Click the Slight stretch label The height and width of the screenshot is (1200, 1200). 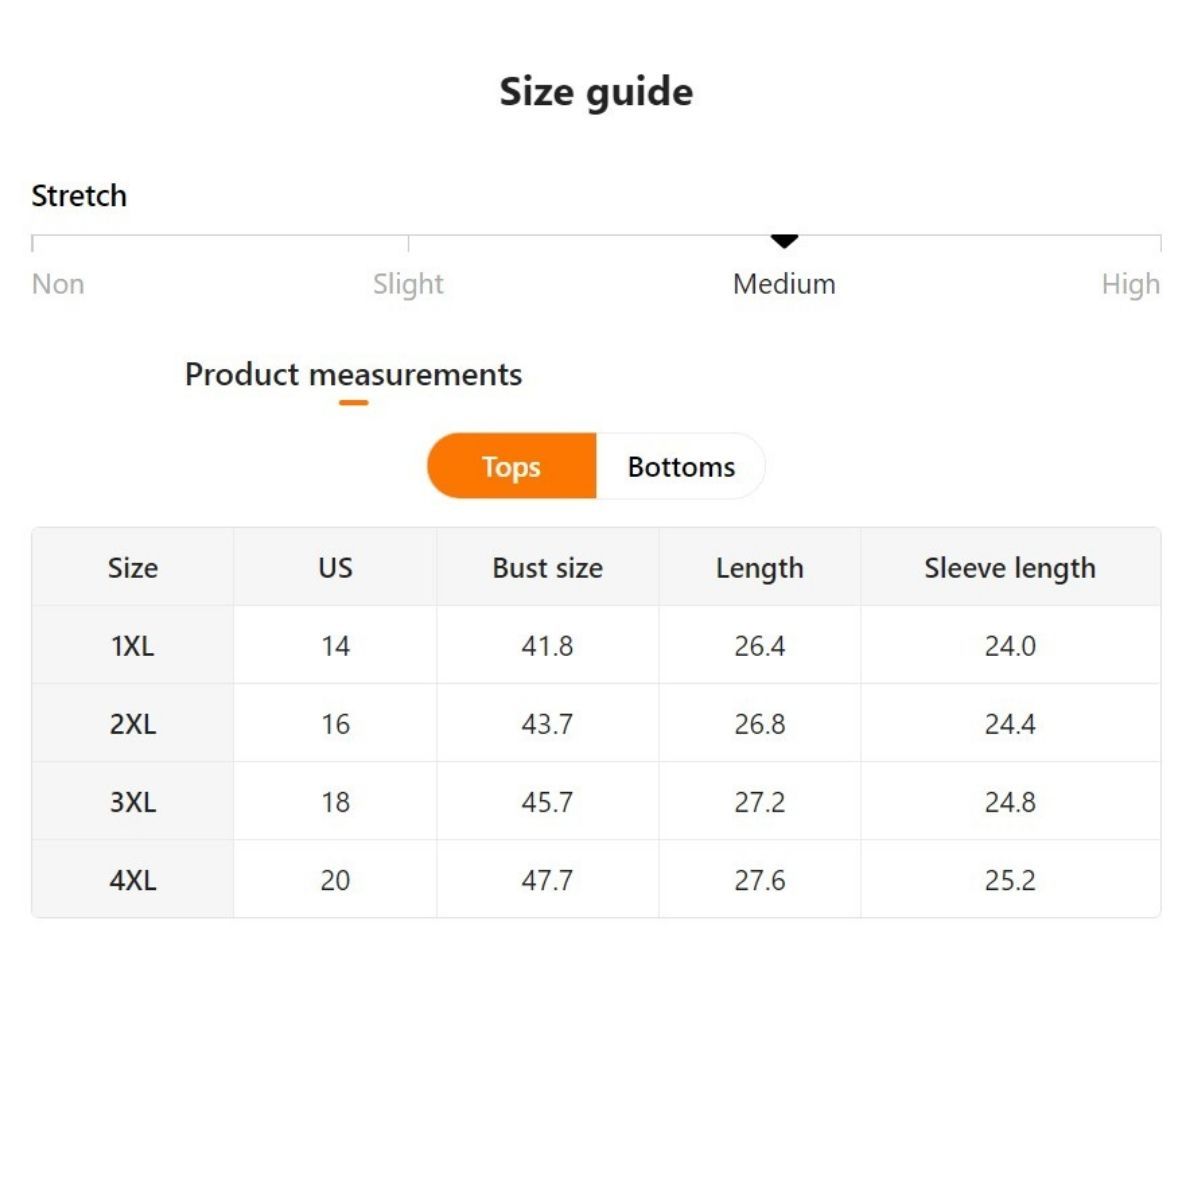(408, 284)
